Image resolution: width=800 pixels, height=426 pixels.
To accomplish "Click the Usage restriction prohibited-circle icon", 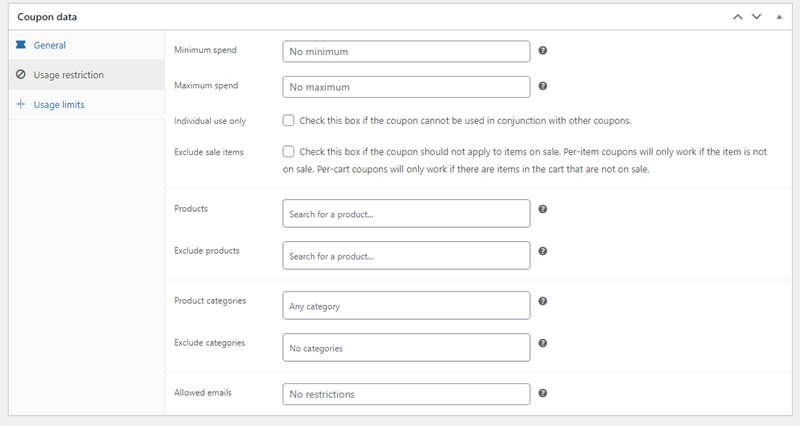I will 20,74.
